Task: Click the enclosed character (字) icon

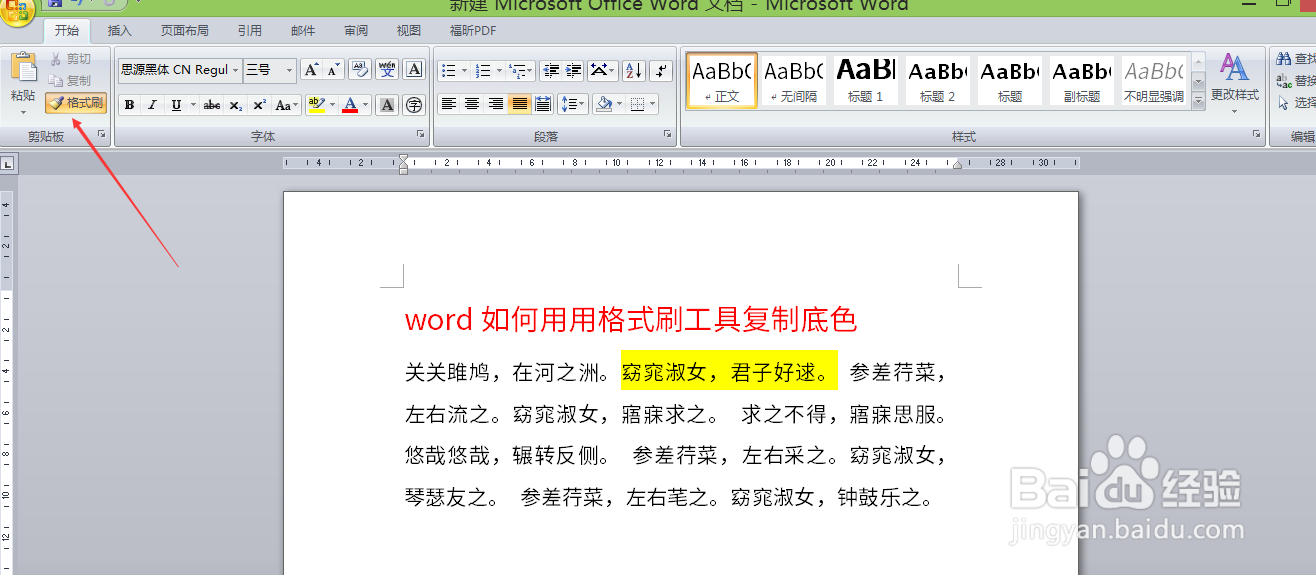Action: tap(413, 105)
